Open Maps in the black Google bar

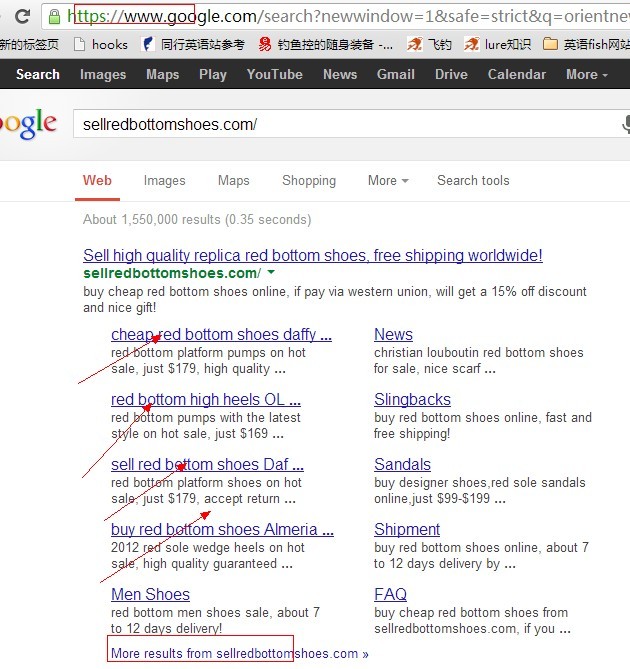(x=163, y=74)
